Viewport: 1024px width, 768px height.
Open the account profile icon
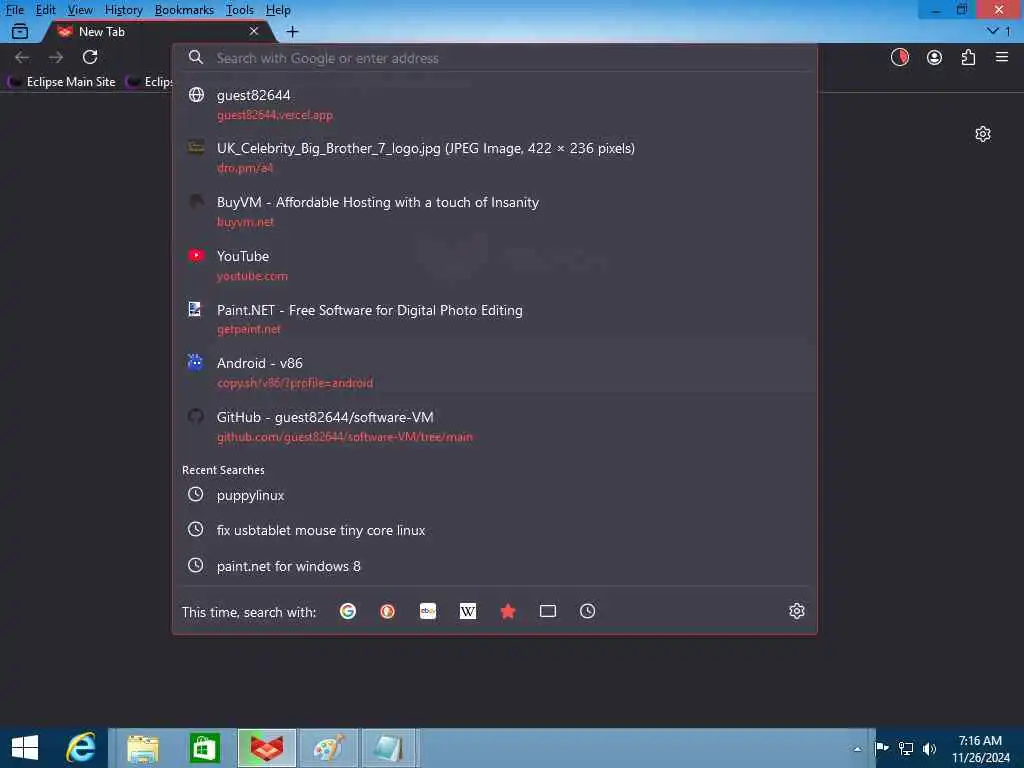click(935, 57)
